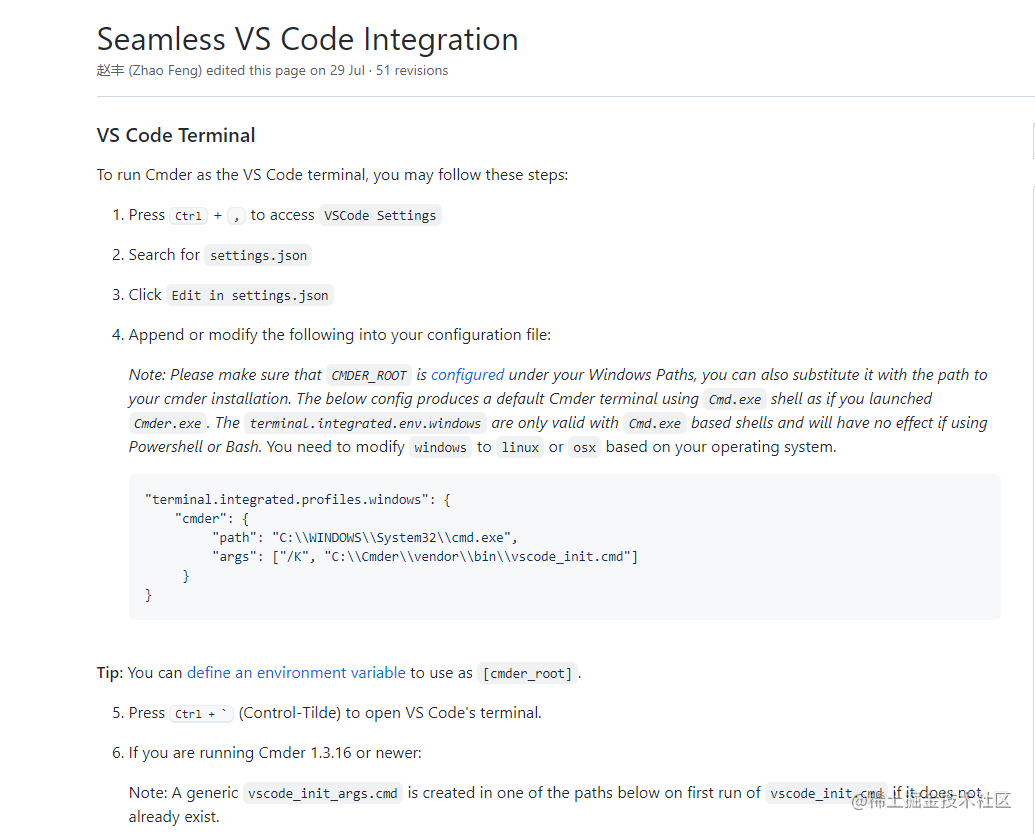This screenshot has width=1035, height=834.
Task: Click the osx inline code token
Action: [x=584, y=447]
